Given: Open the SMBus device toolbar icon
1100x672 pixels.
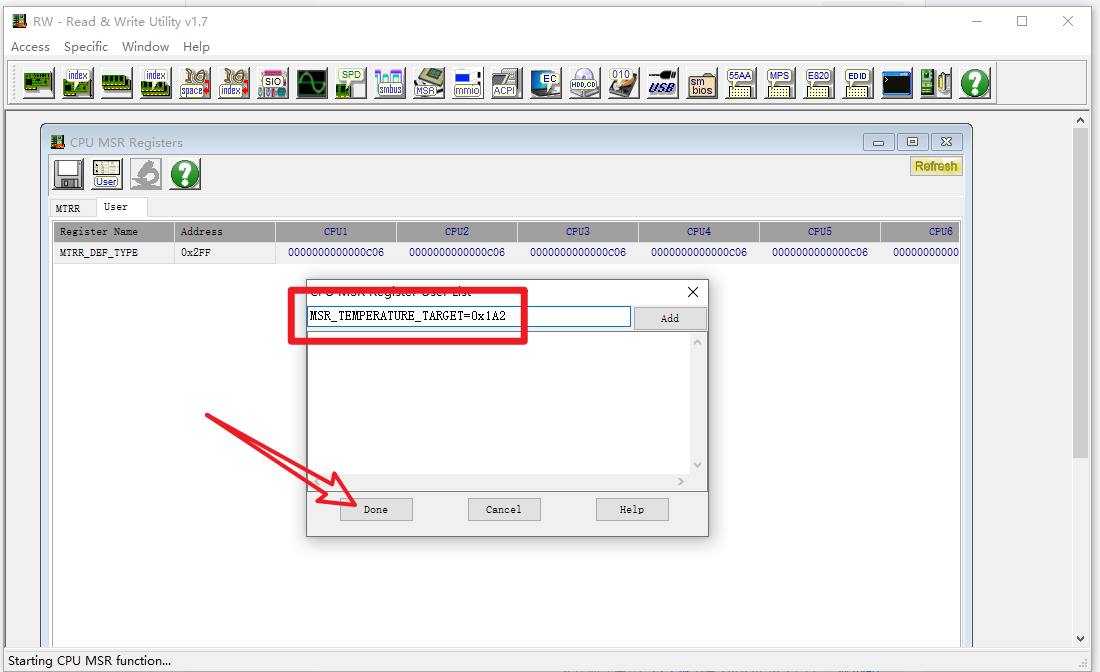Looking at the screenshot, I should tap(390, 82).
